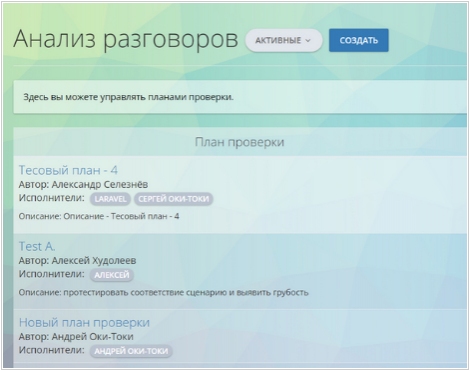Click the description of Тесовый план - 4
Viewport: 469px width, 370px height.
click(99, 216)
